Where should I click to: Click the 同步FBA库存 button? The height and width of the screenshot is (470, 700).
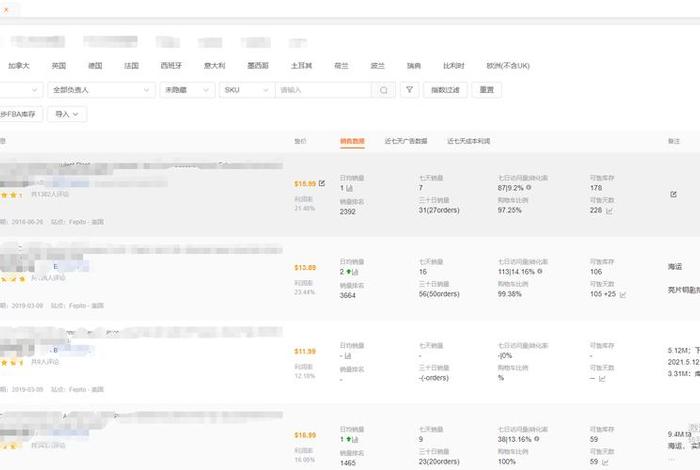click(18, 114)
